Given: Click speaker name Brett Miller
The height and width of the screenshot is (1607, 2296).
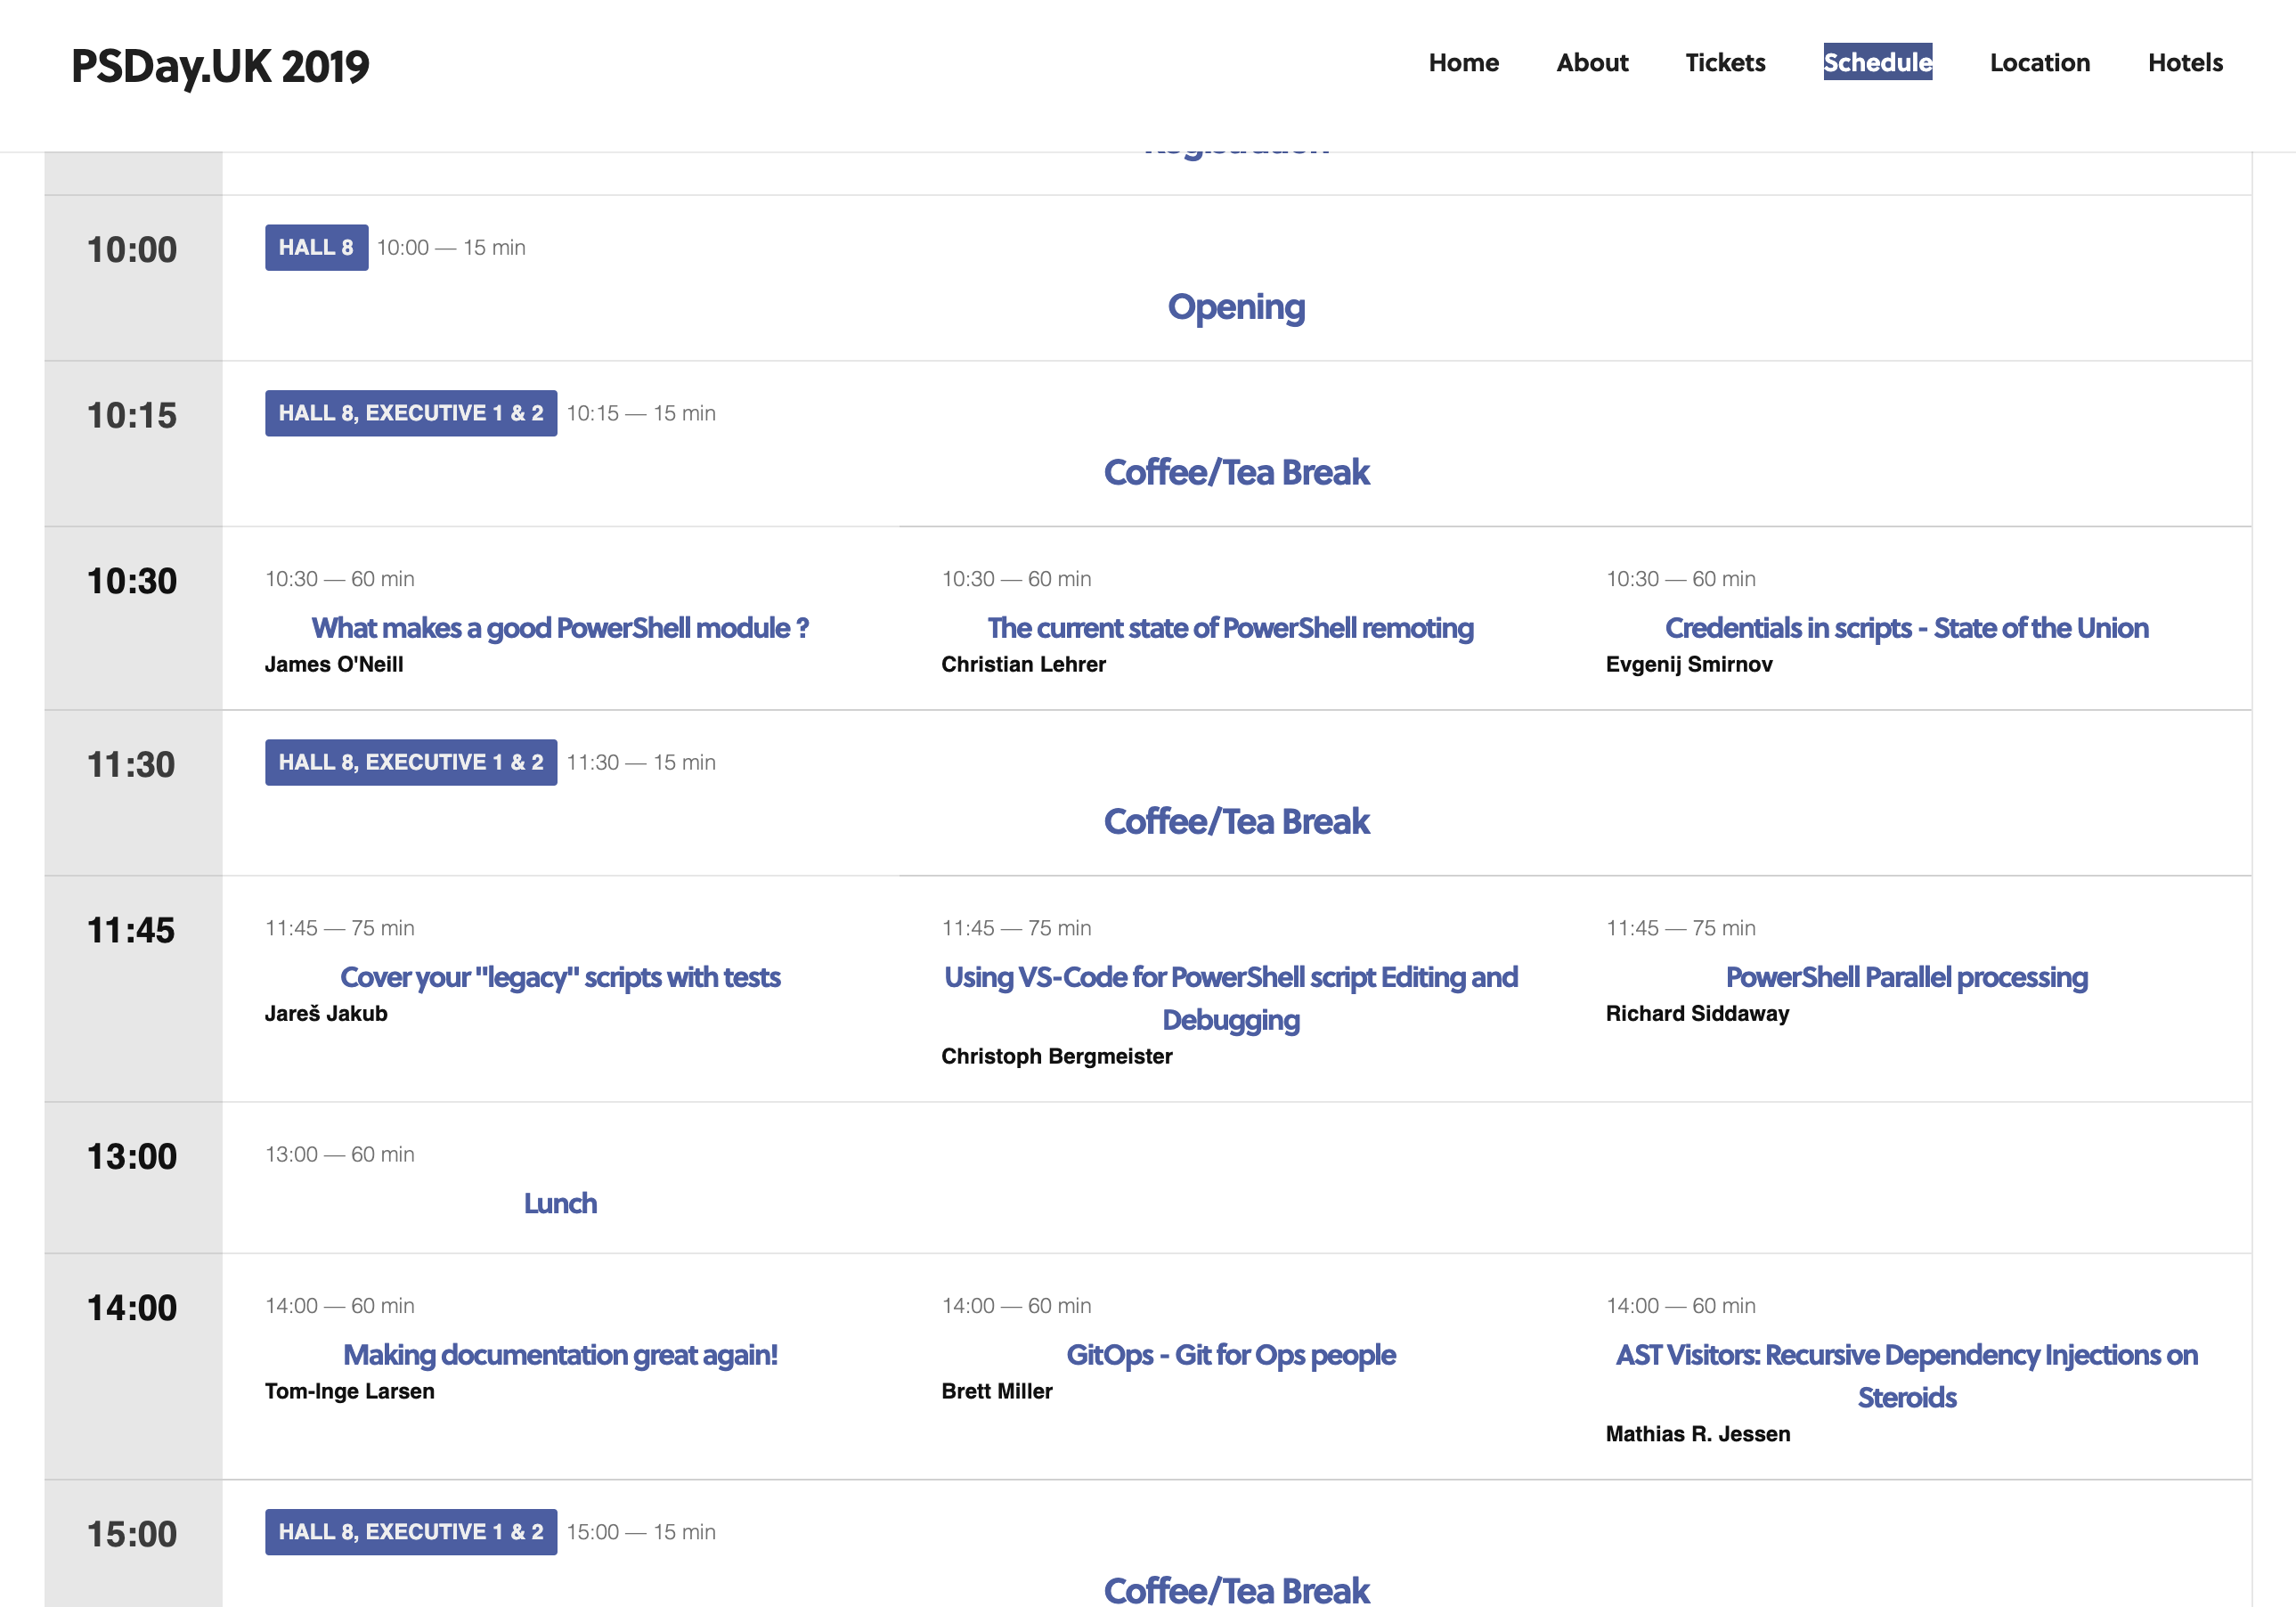Looking at the screenshot, I should [x=996, y=1391].
